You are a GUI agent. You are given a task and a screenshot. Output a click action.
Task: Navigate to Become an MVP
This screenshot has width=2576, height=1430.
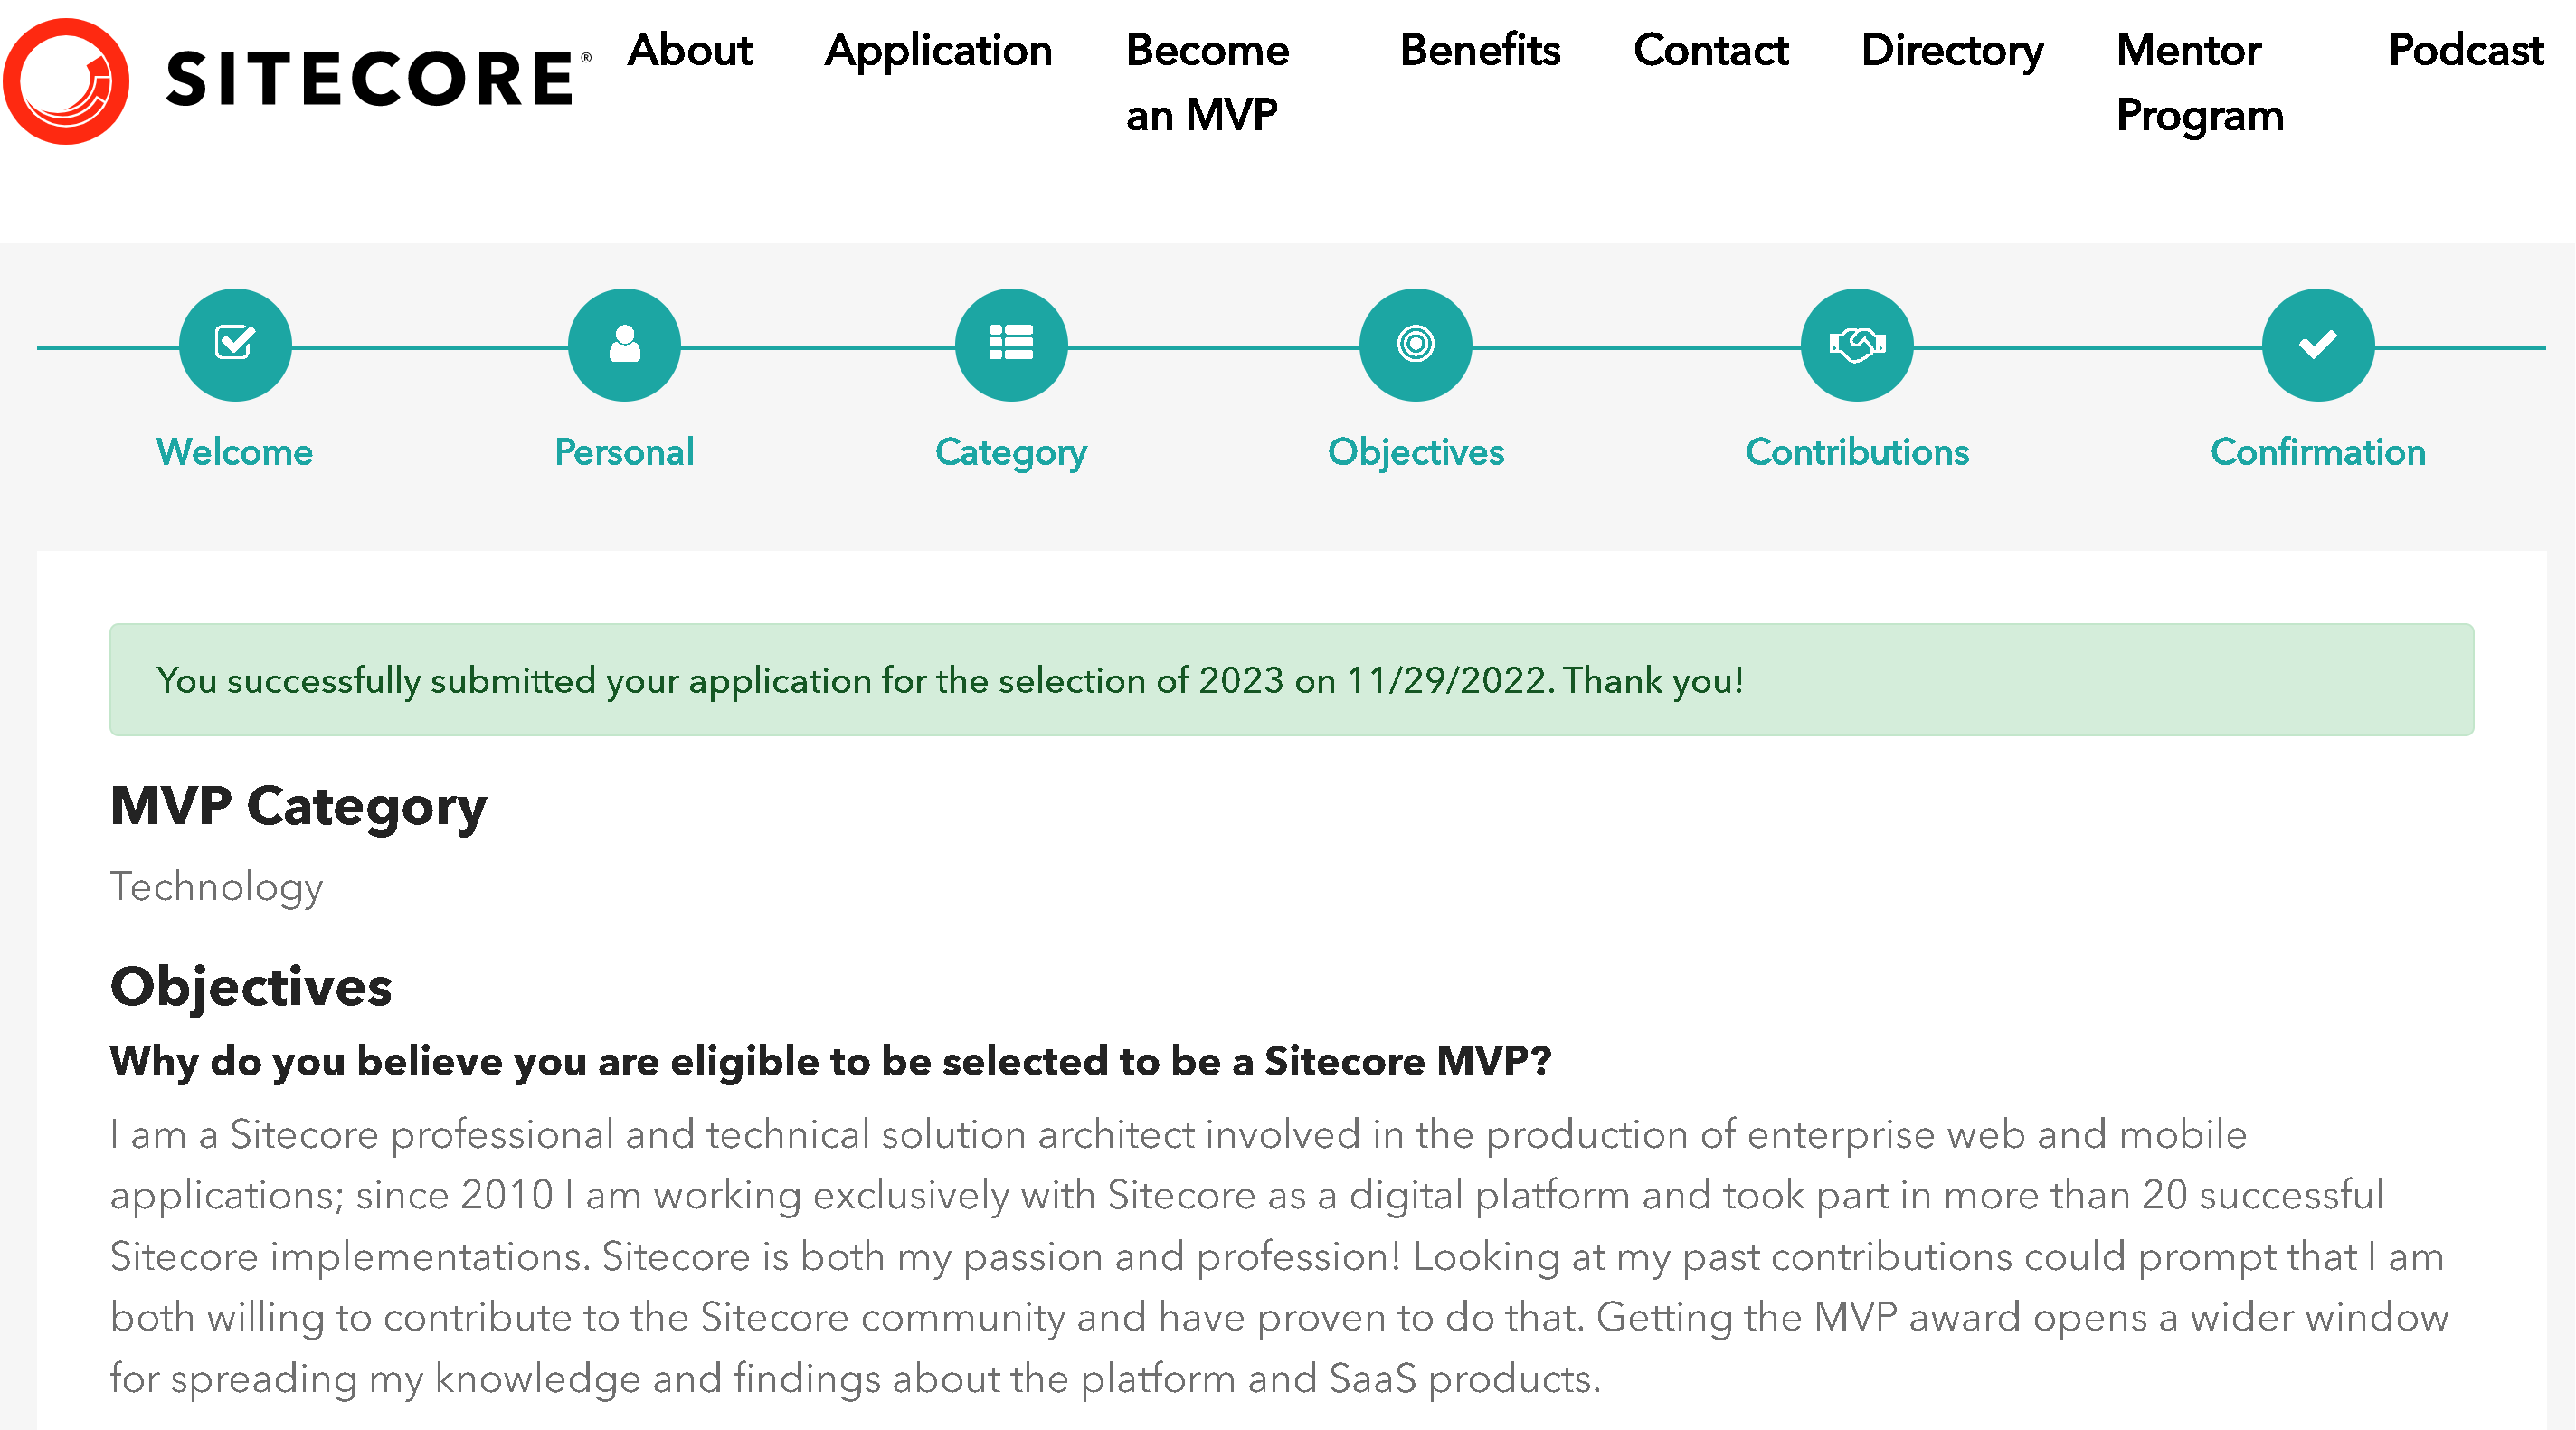point(1207,82)
